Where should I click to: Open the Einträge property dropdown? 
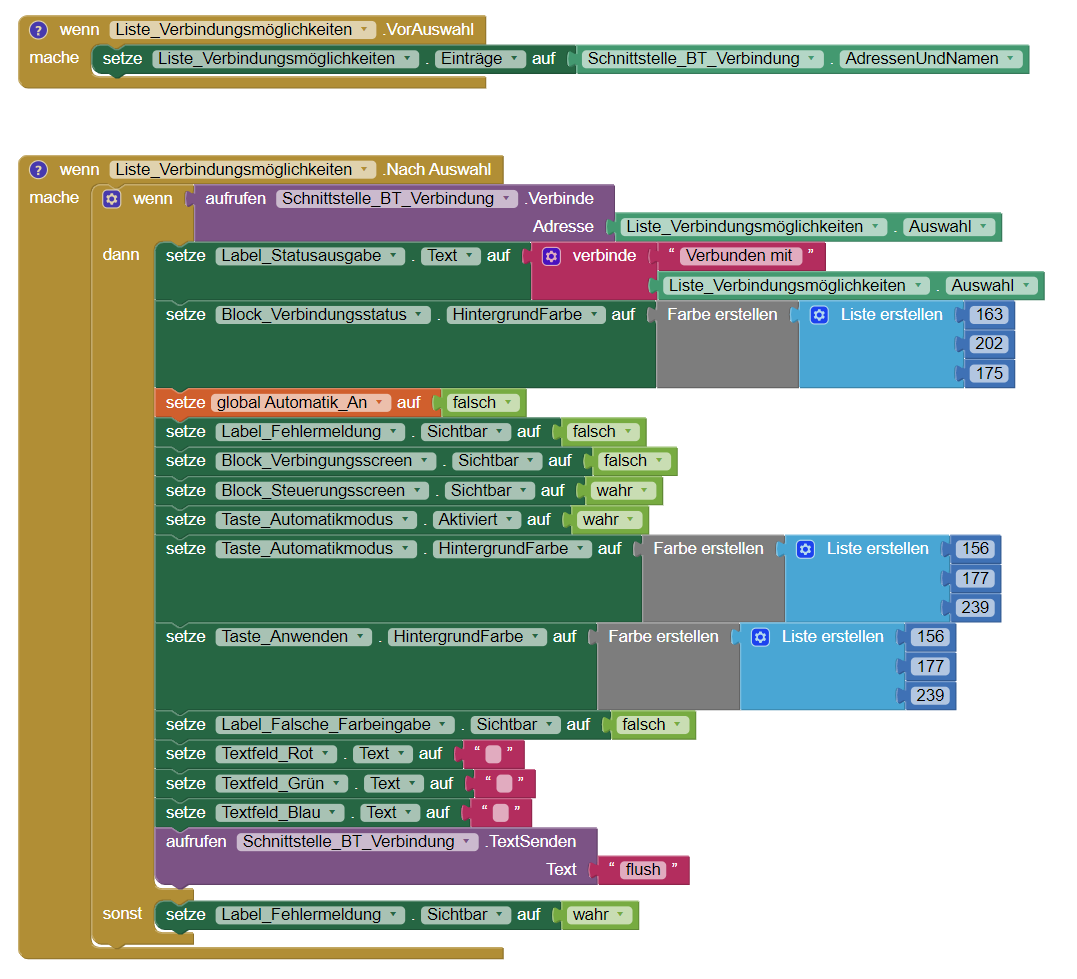[x=480, y=59]
